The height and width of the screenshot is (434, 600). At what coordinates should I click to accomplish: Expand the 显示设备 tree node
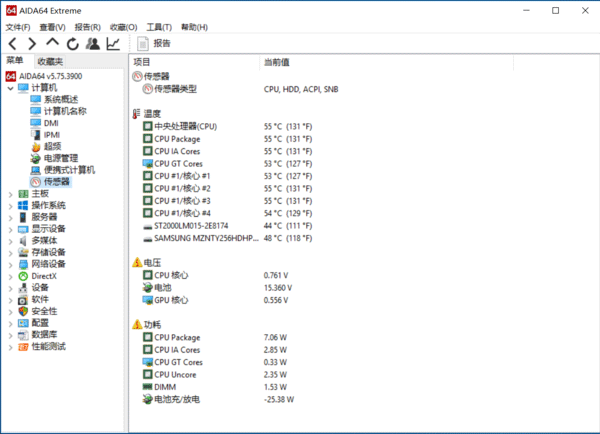(10, 230)
